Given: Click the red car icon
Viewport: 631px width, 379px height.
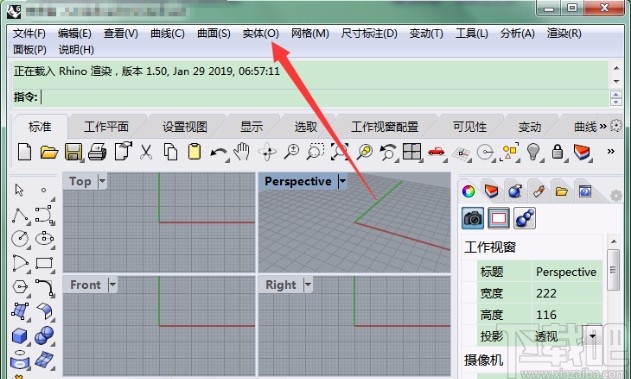Looking at the screenshot, I should (436, 152).
